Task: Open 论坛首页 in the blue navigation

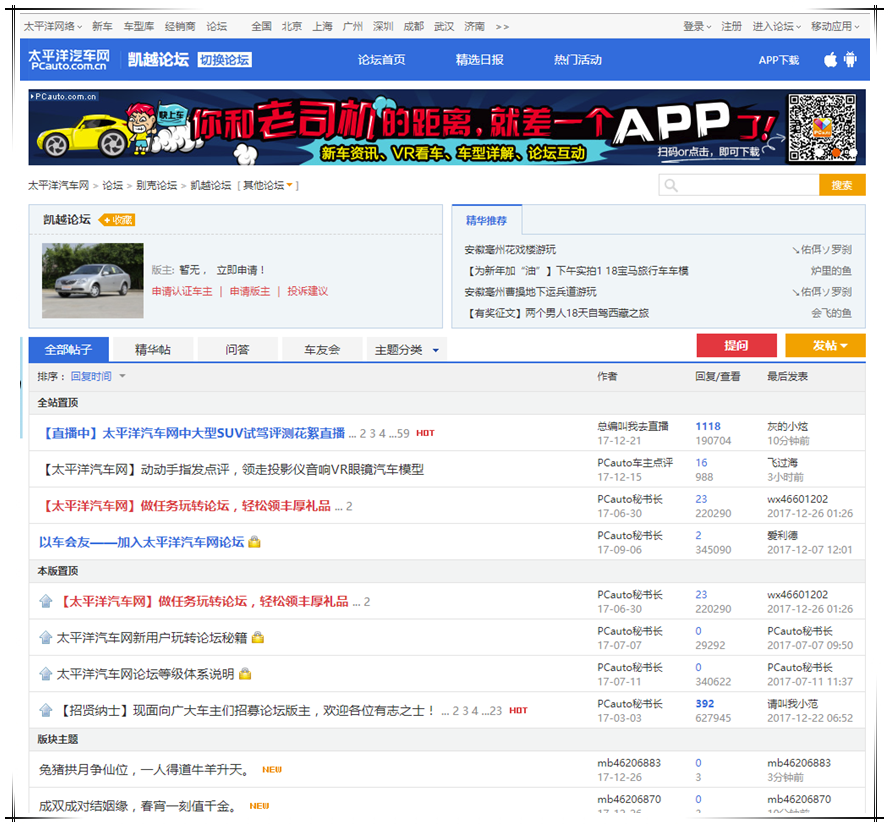Action: [x=382, y=60]
